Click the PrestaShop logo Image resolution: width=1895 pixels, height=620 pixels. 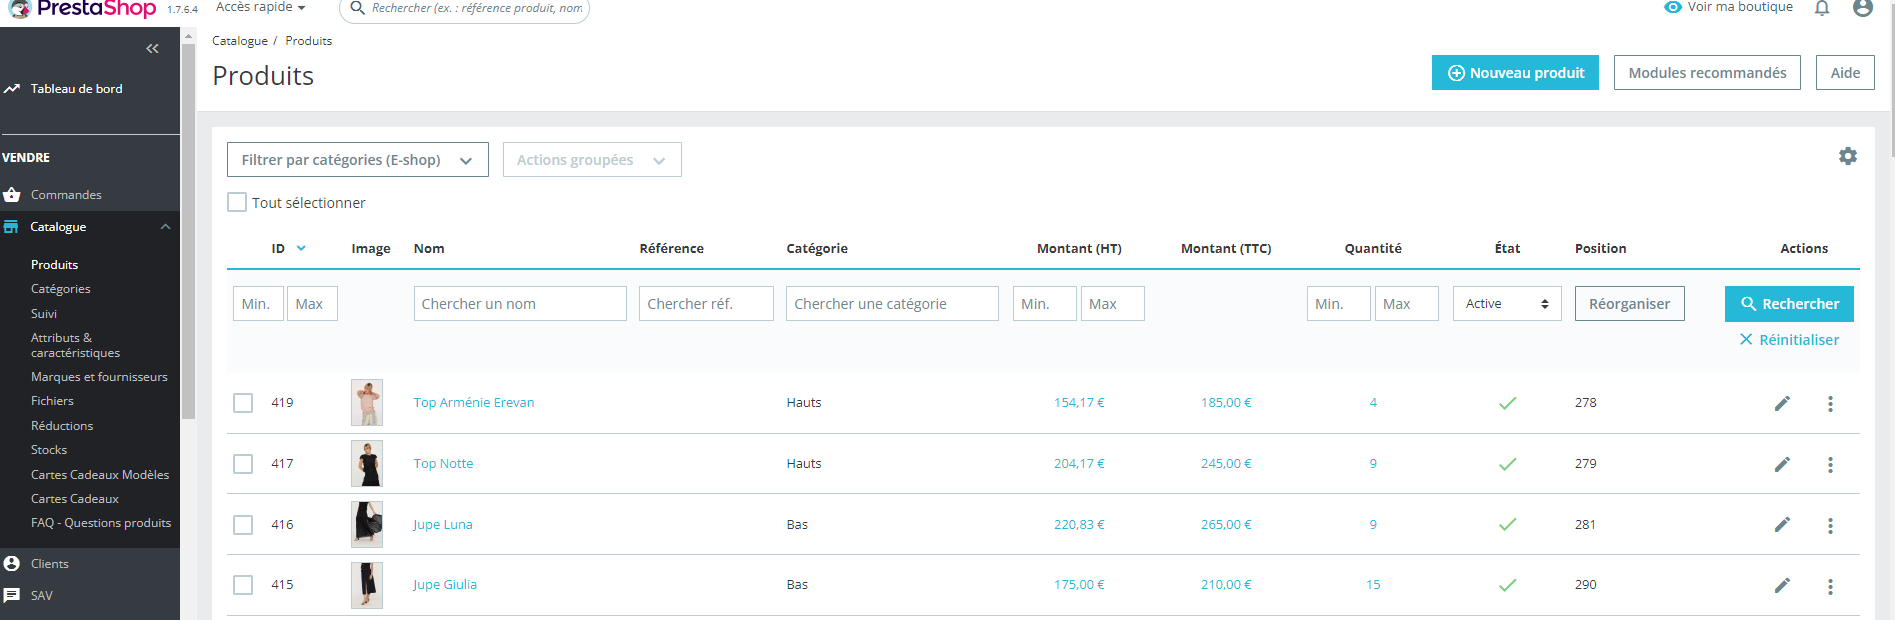point(82,9)
